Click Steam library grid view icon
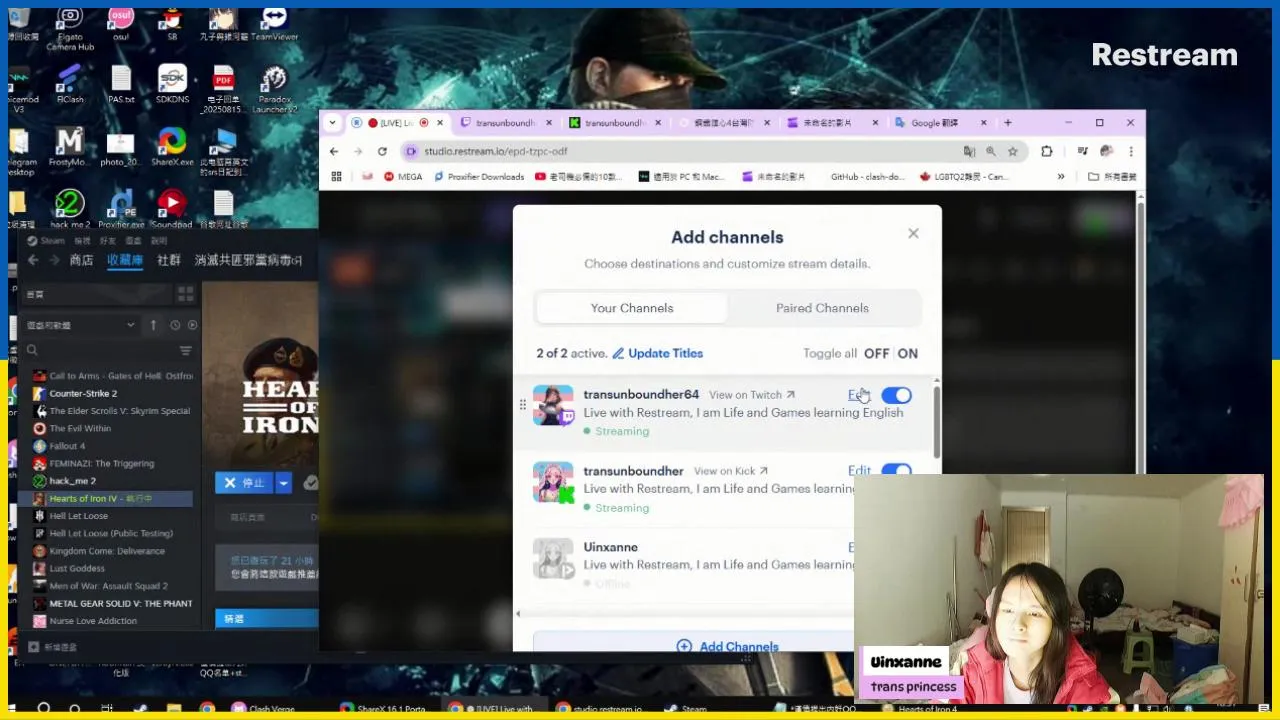 pyautogui.click(x=185, y=294)
